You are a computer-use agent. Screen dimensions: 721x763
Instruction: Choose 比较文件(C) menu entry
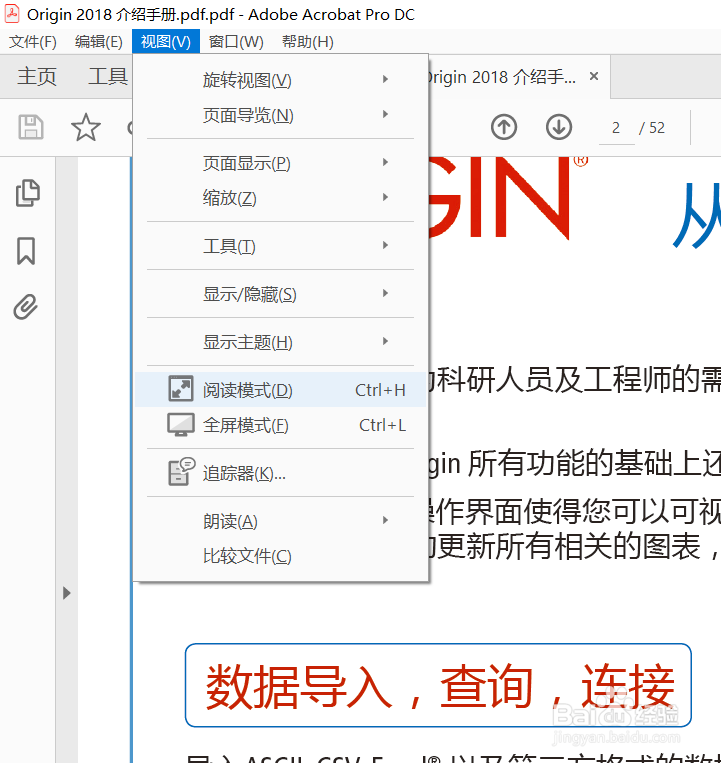coord(280,556)
